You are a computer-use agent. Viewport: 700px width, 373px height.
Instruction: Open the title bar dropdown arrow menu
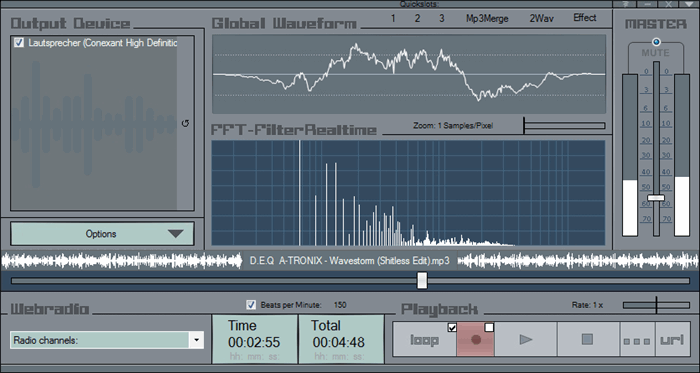click(x=688, y=4)
